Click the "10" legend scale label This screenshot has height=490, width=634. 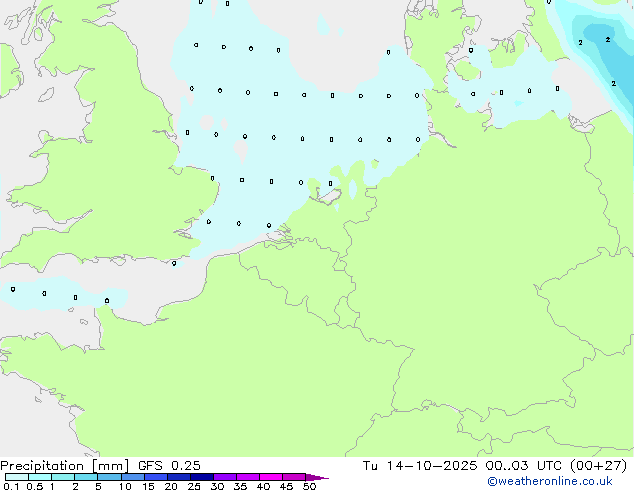tap(125, 486)
